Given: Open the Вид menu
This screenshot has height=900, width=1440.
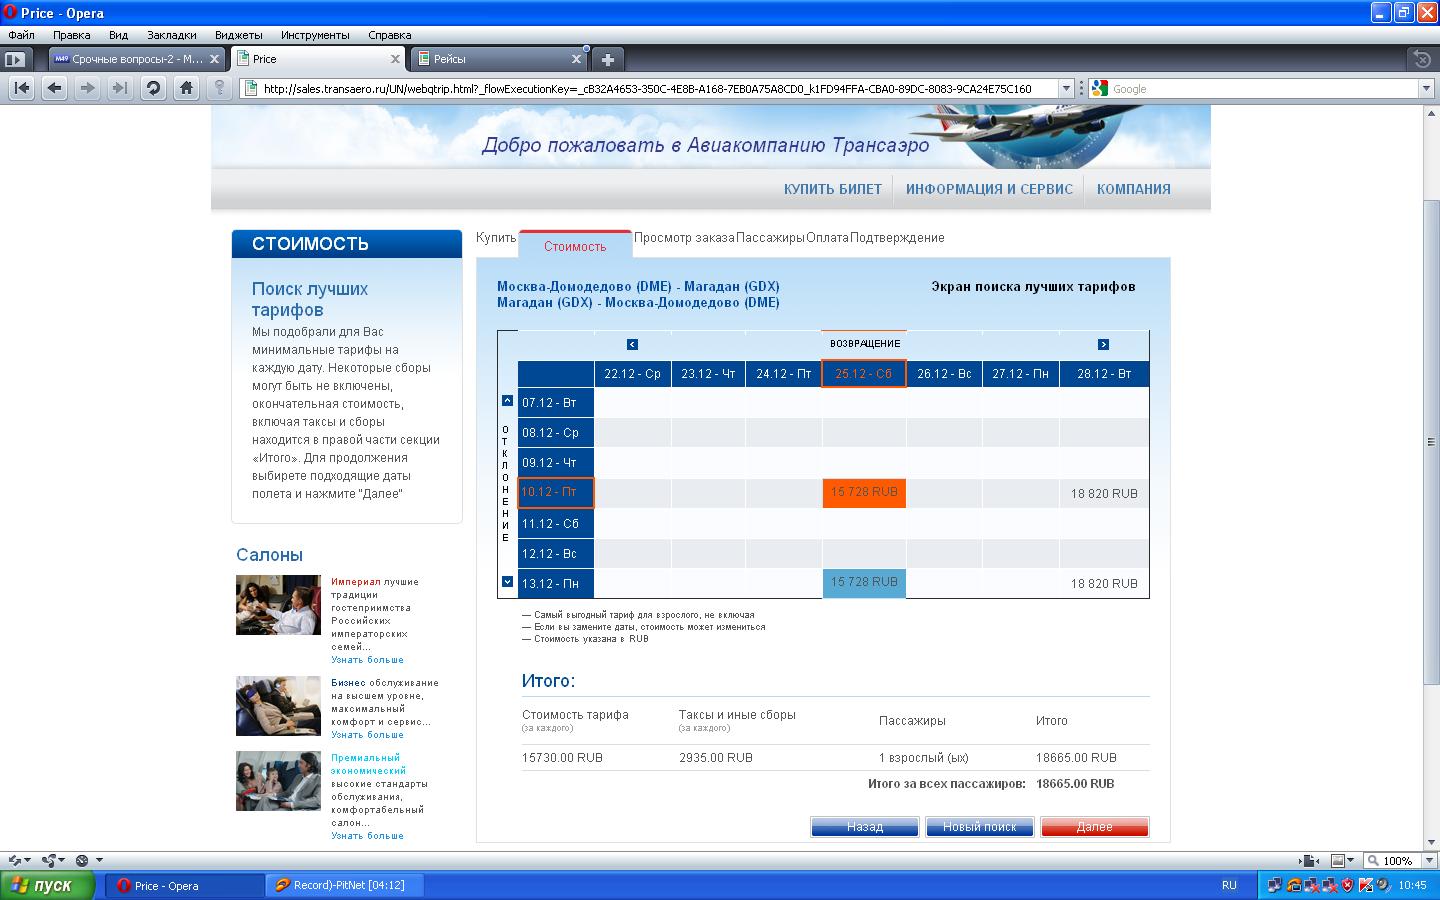Looking at the screenshot, I should click(118, 35).
